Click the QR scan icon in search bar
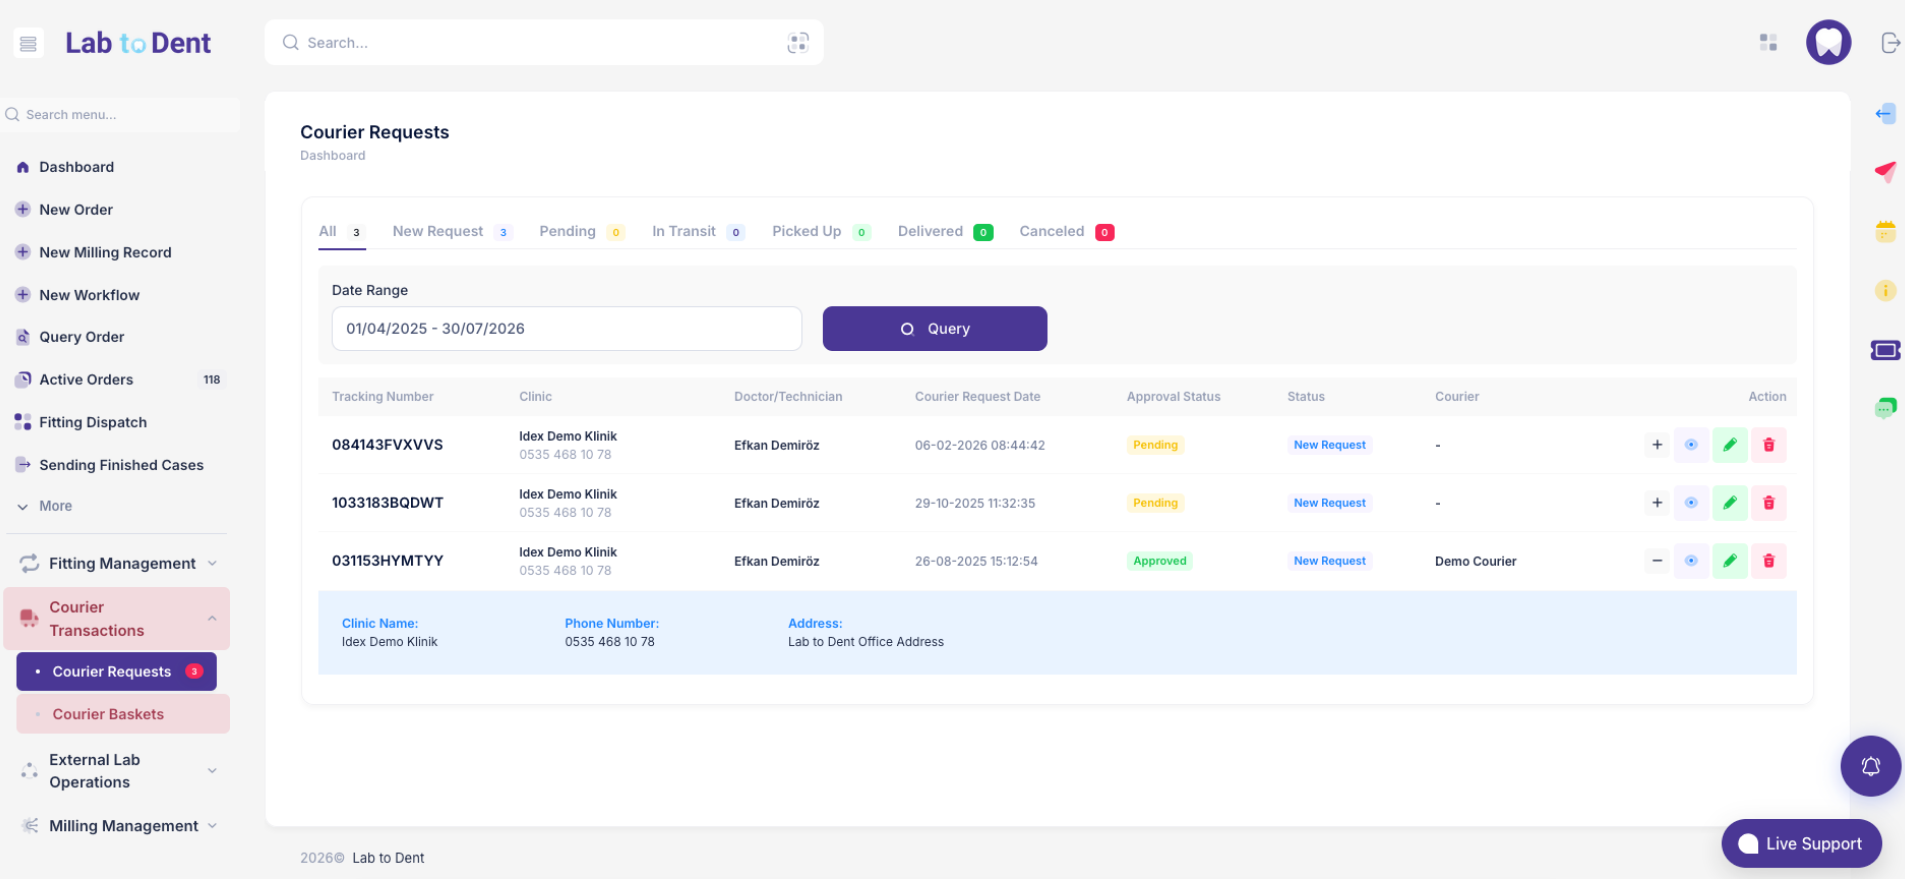 click(797, 43)
